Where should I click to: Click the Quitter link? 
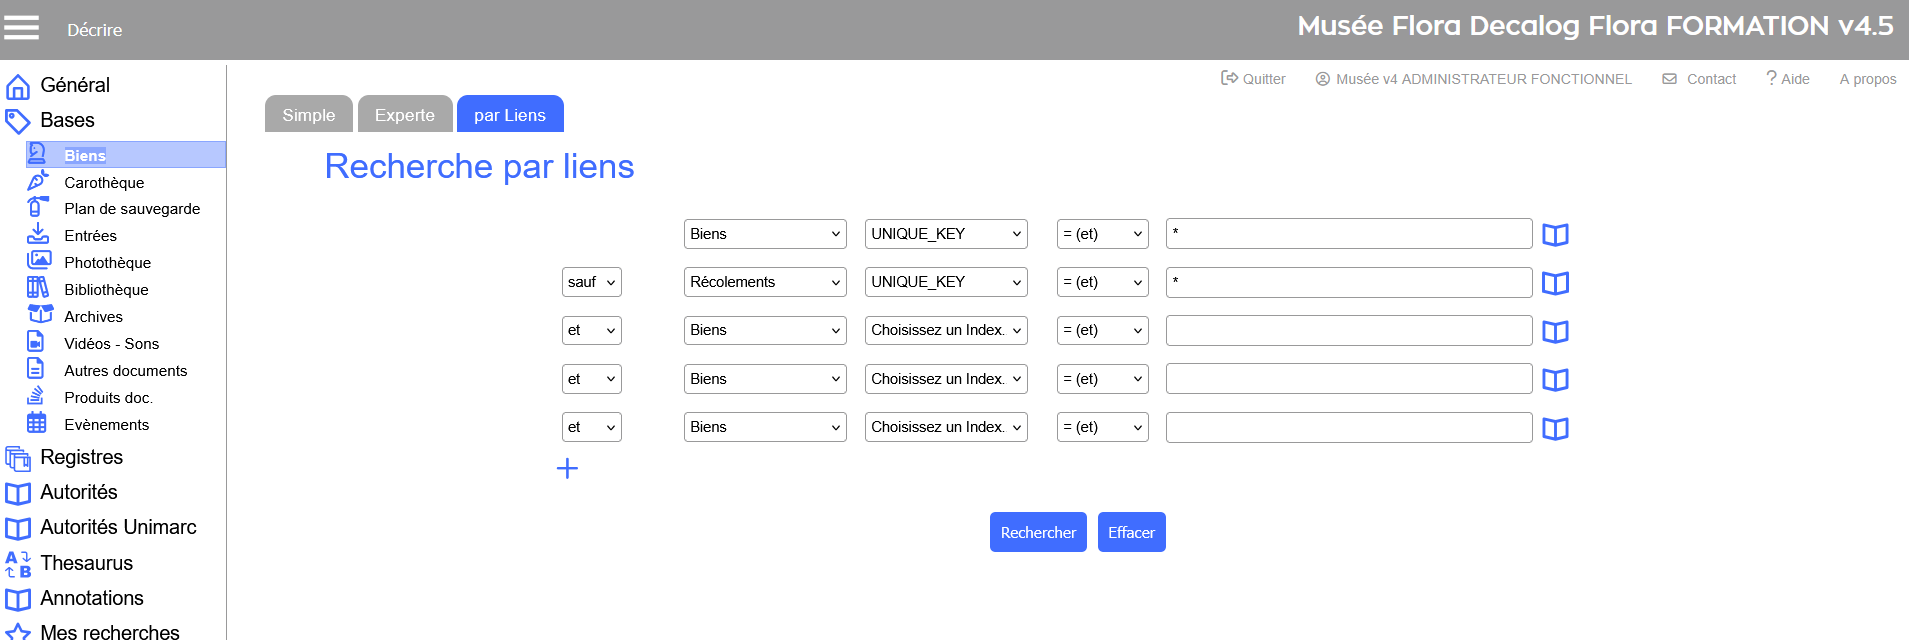click(x=1253, y=79)
